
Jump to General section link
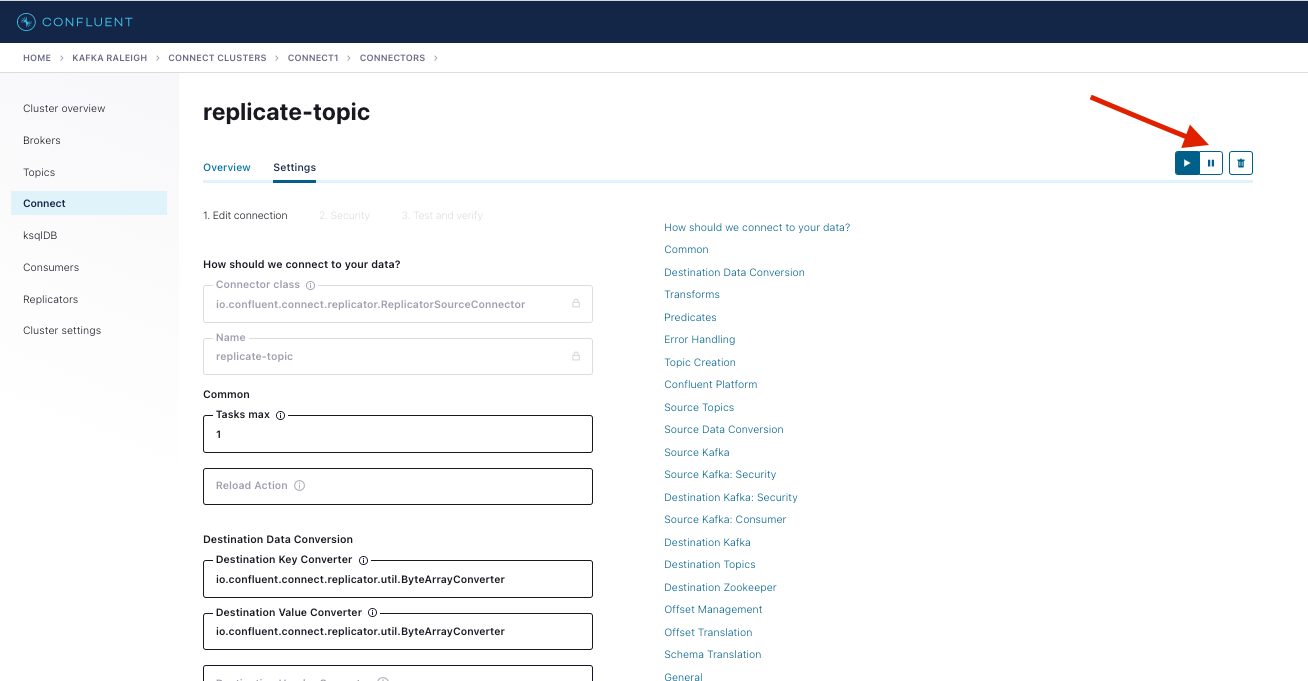click(683, 676)
